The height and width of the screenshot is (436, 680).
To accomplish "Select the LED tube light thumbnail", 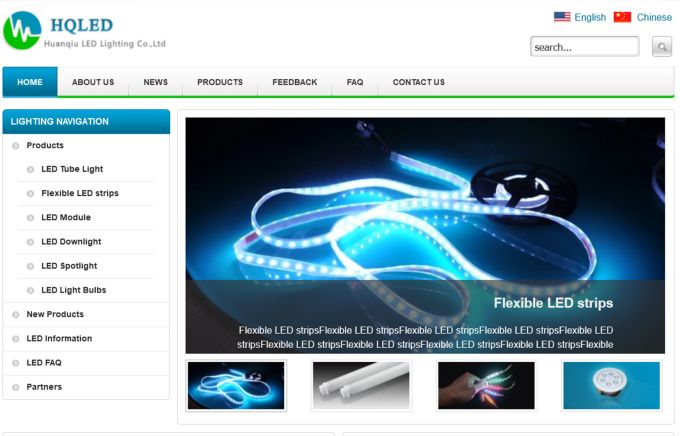I will tap(361, 385).
